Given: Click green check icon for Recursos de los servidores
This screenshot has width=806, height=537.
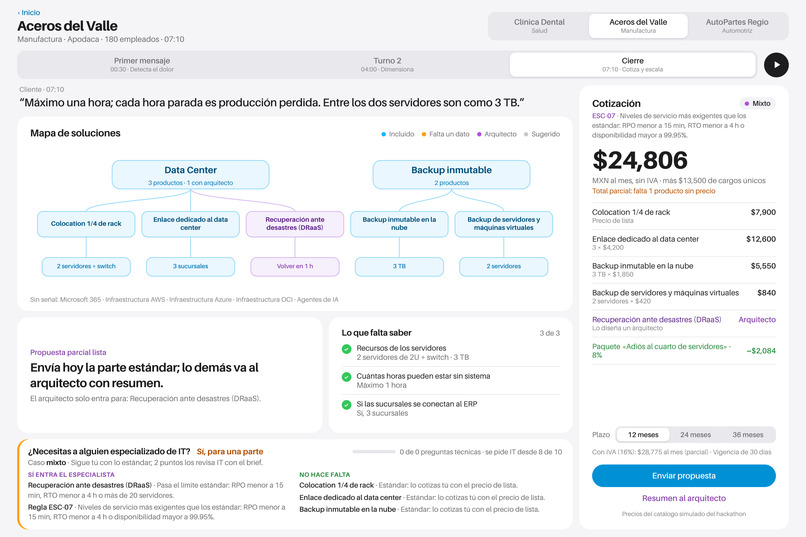Looking at the screenshot, I should (346, 349).
